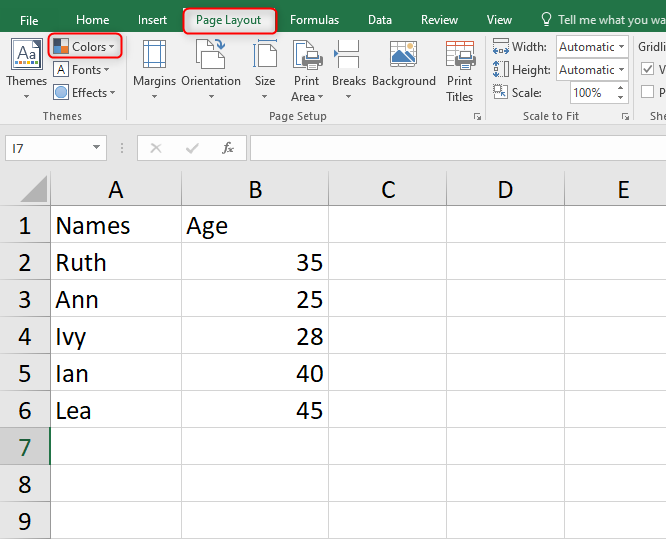Viewport: 666px width, 539px height.
Task: Open the paper Size menu
Action: coord(265,69)
